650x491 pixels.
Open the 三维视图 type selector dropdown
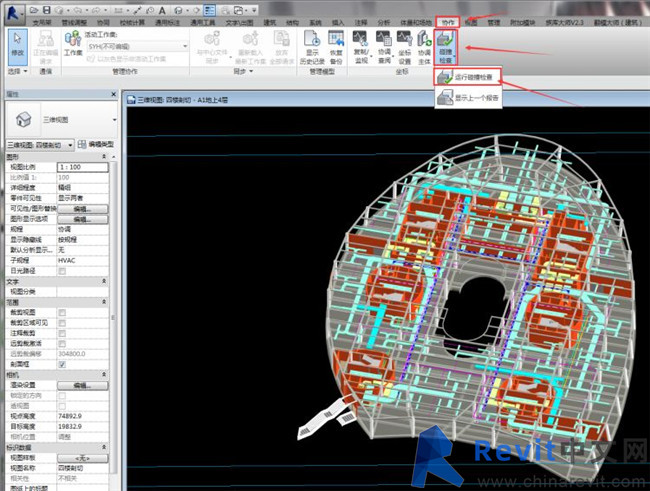pos(114,120)
